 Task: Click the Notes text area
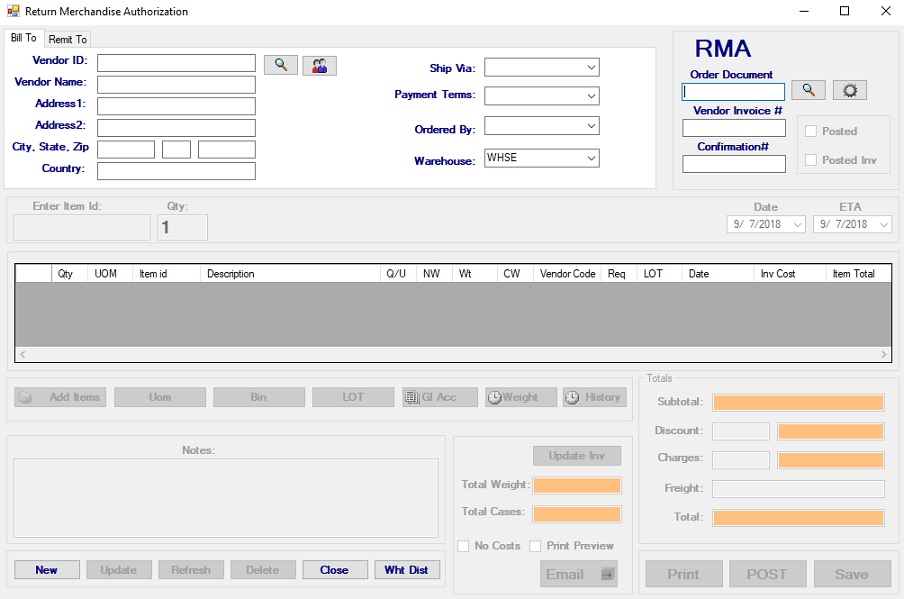pyautogui.click(x=226, y=498)
